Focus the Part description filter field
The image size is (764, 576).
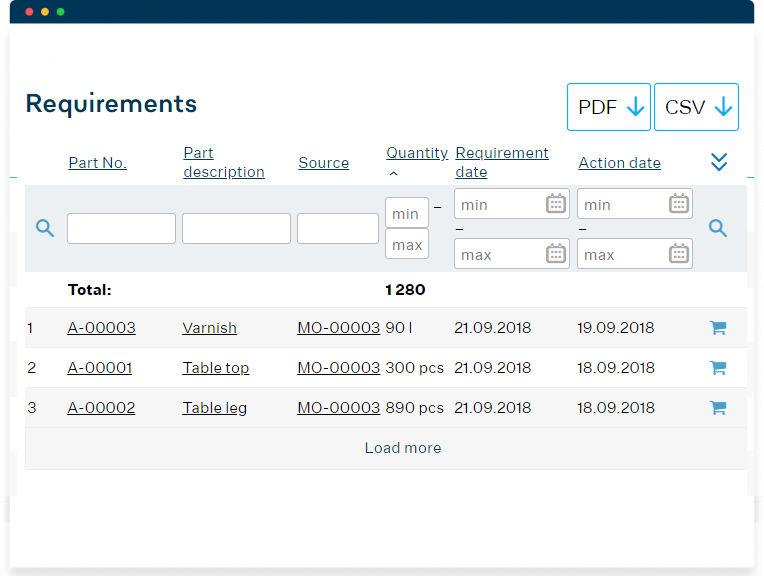(236, 228)
